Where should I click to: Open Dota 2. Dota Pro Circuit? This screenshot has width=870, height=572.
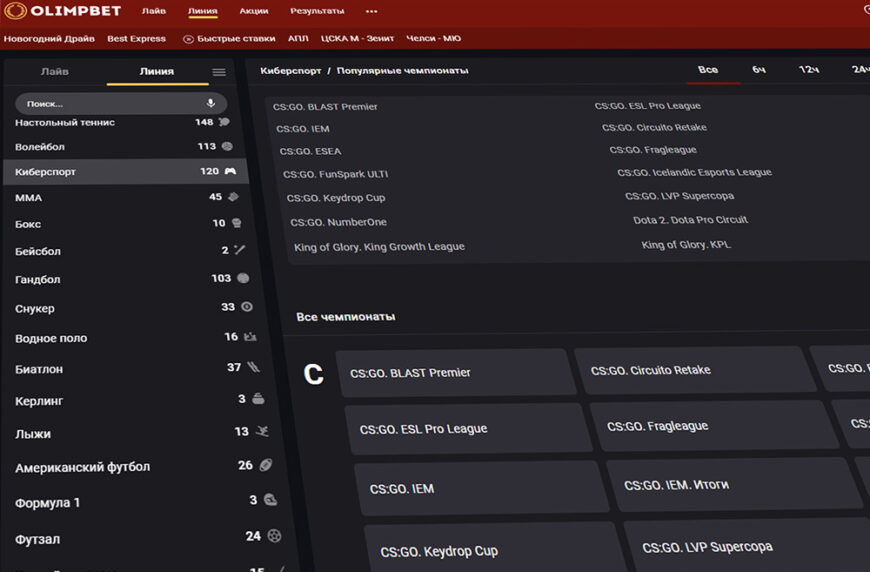tap(691, 220)
